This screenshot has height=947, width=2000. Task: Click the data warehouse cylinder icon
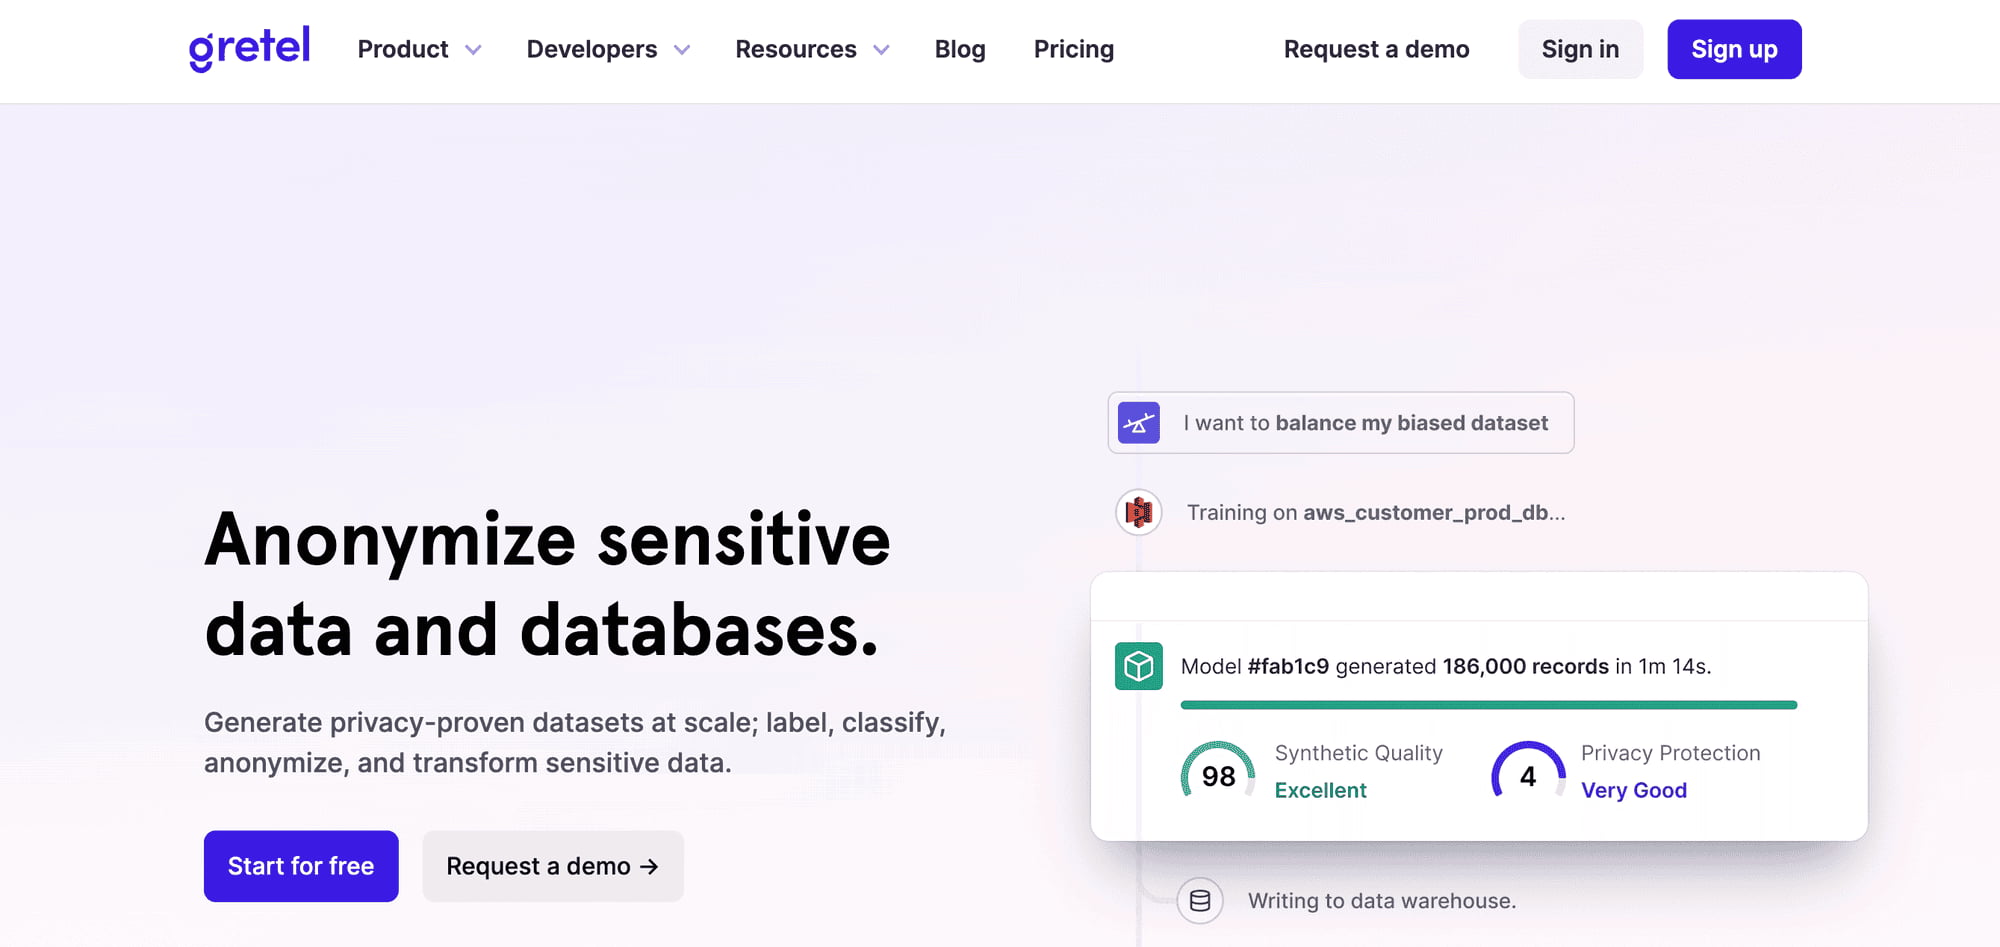(1199, 901)
